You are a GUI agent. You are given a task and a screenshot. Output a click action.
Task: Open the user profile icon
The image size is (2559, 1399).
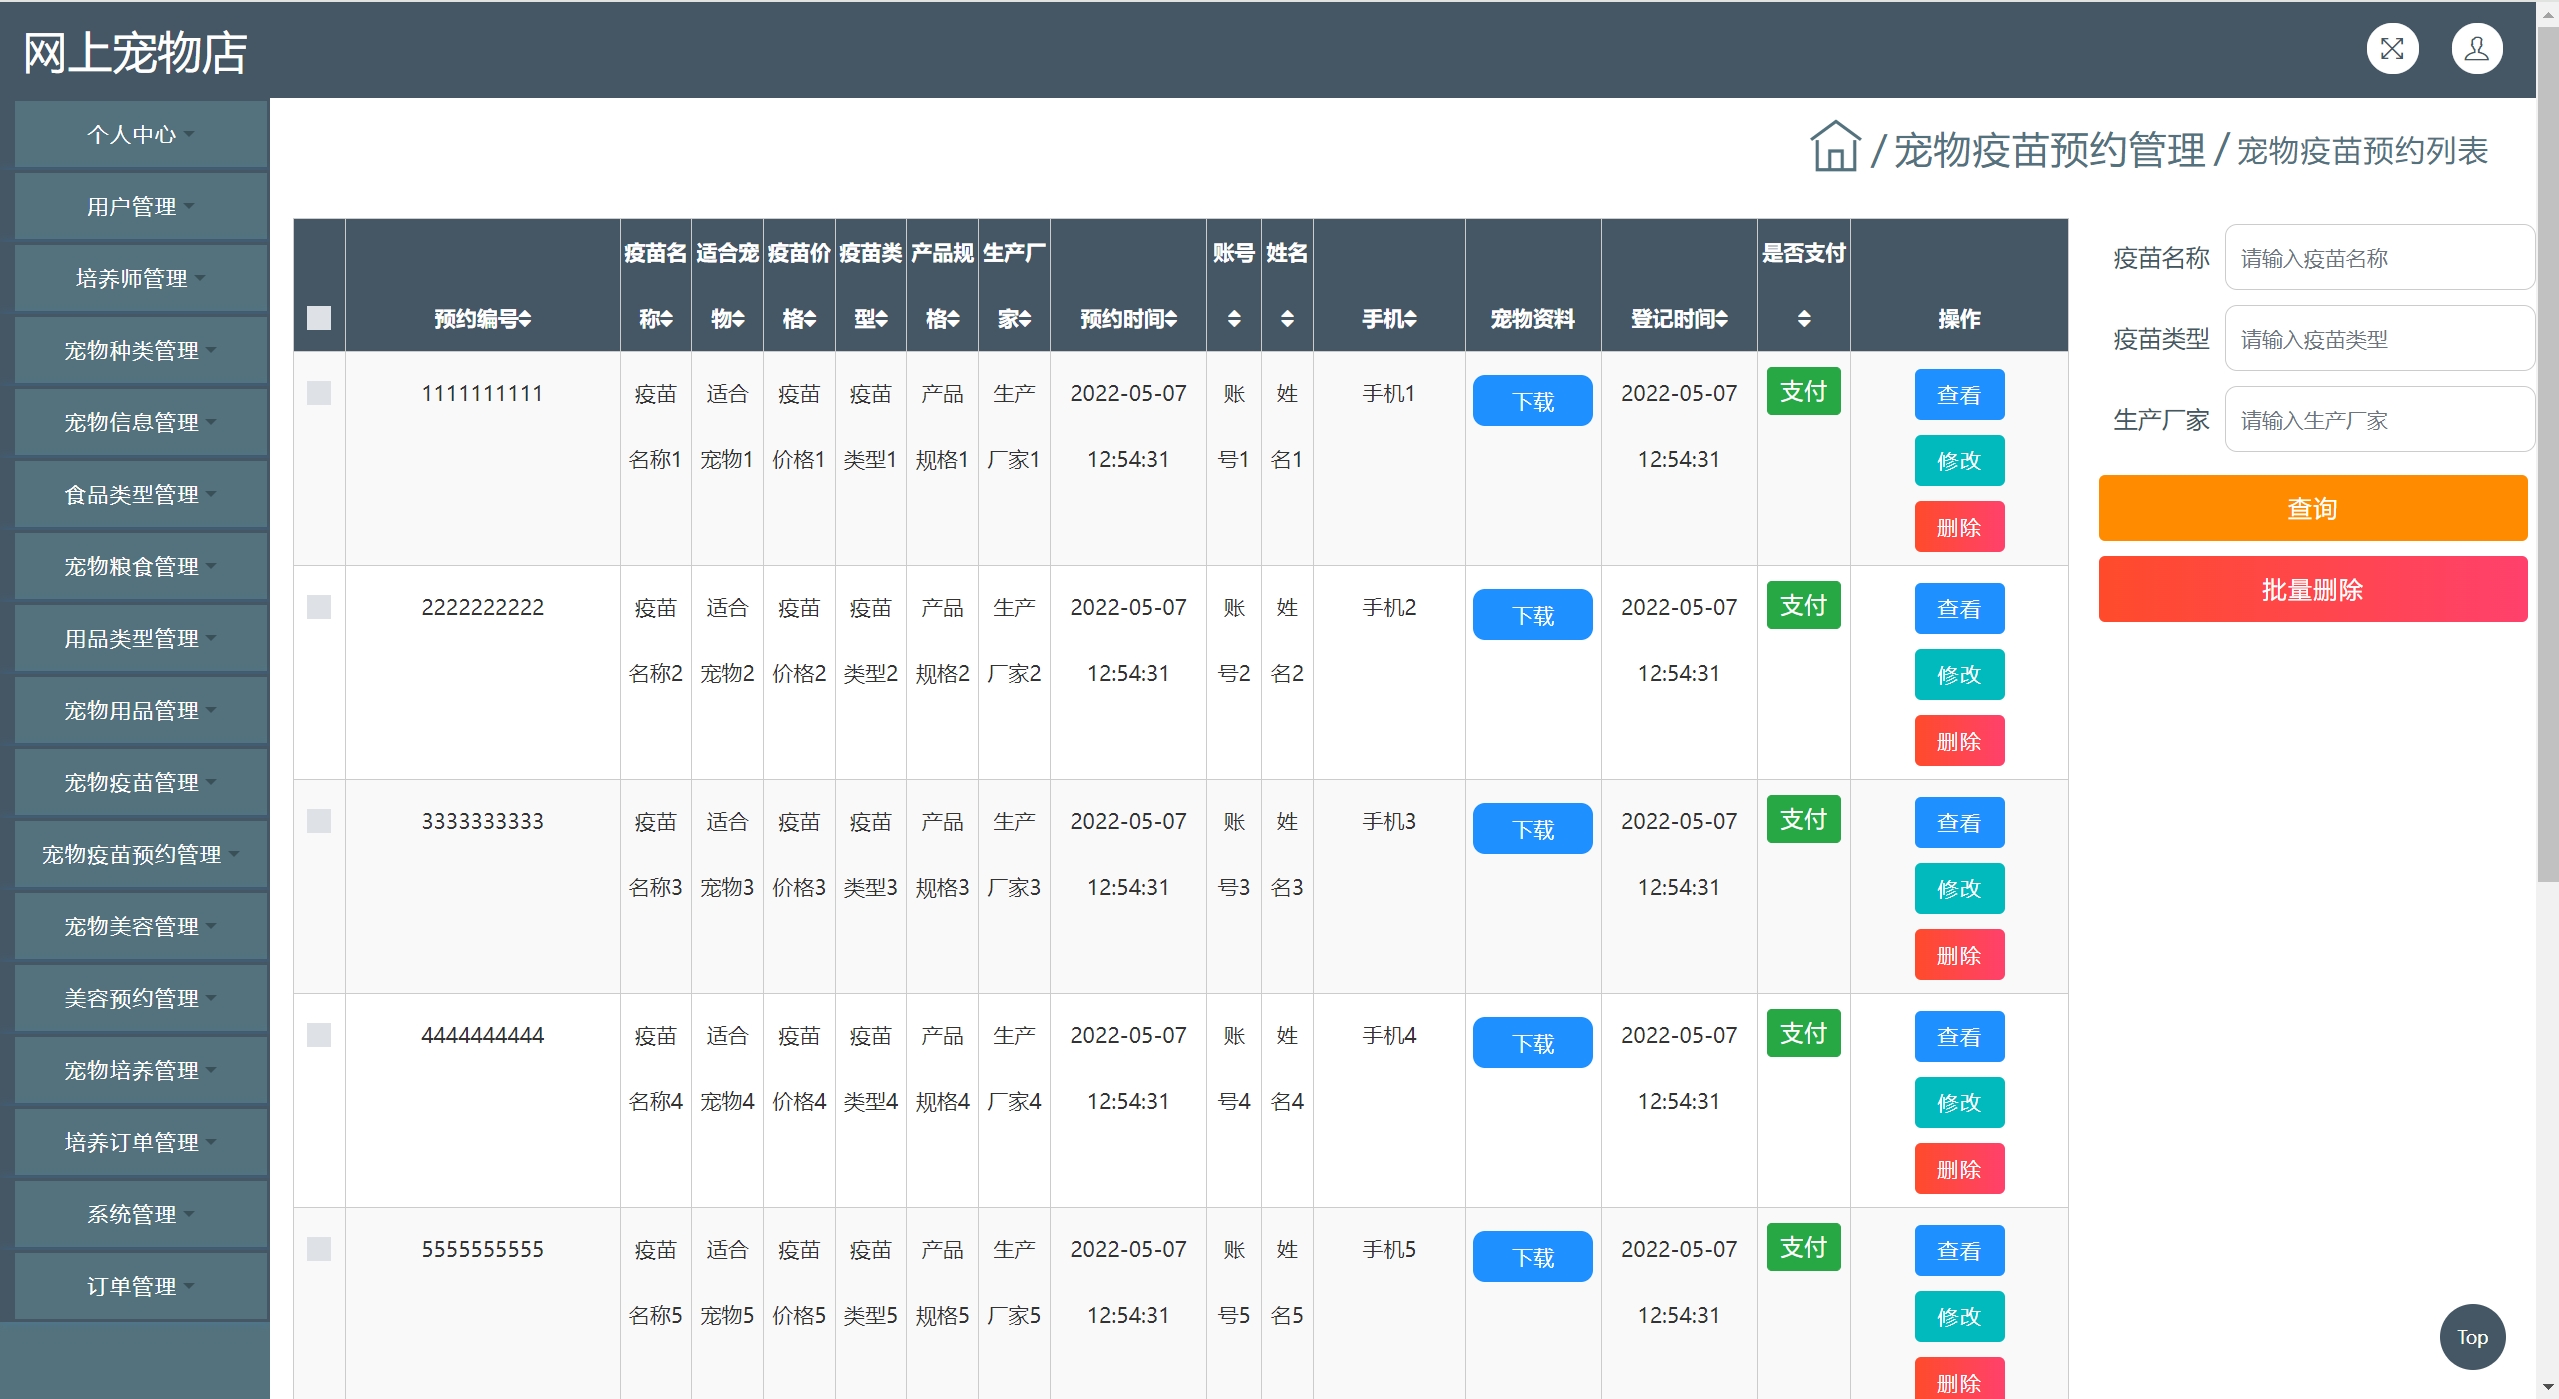pyautogui.click(x=2476, y=49)
